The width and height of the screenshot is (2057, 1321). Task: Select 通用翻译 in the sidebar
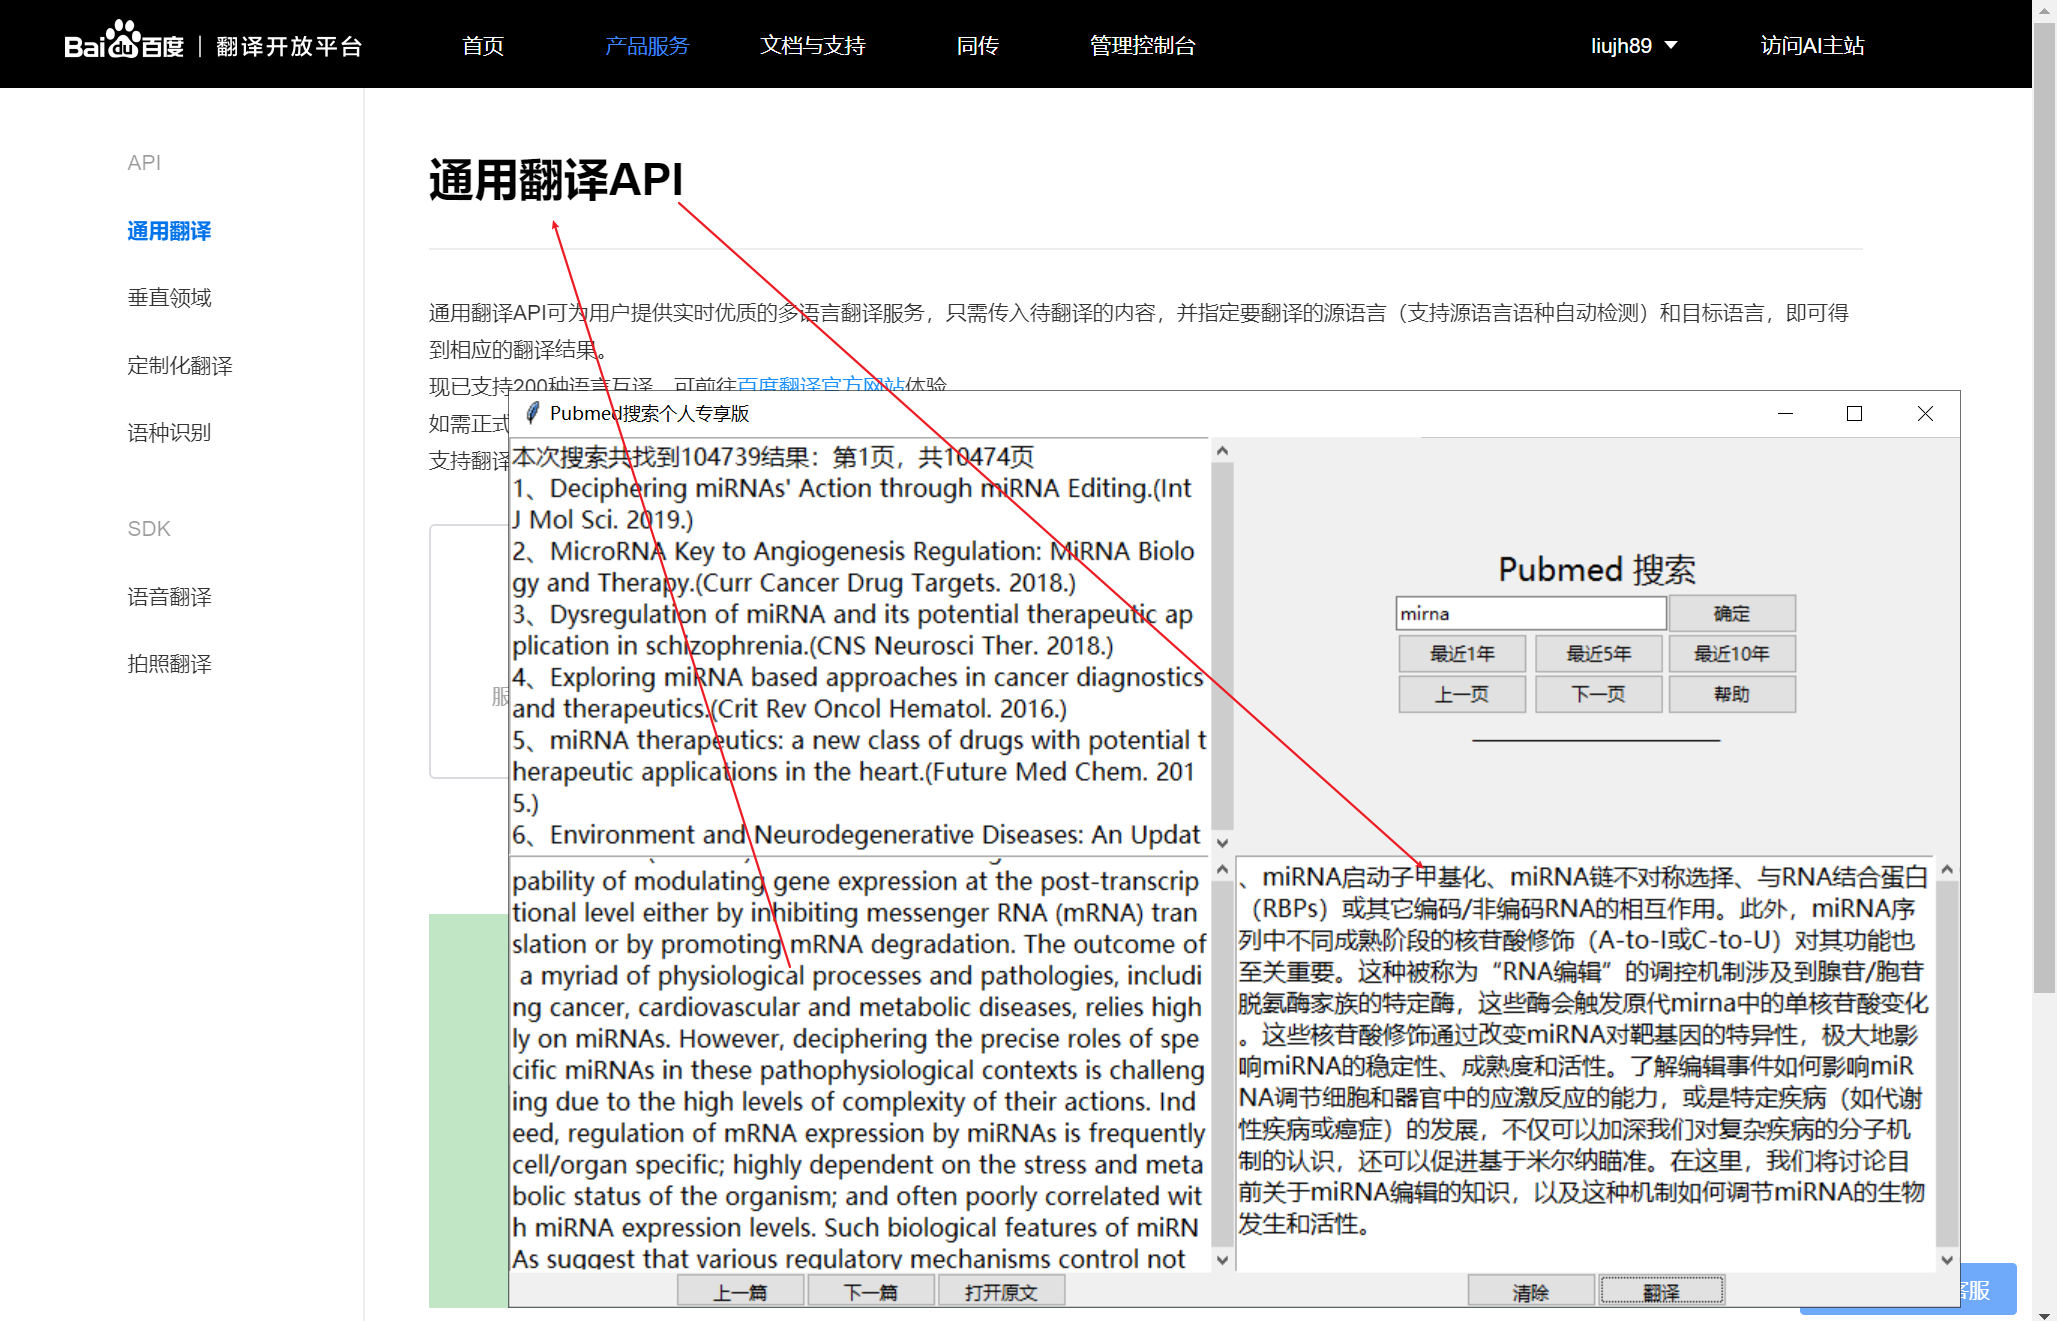pos(169,231)
